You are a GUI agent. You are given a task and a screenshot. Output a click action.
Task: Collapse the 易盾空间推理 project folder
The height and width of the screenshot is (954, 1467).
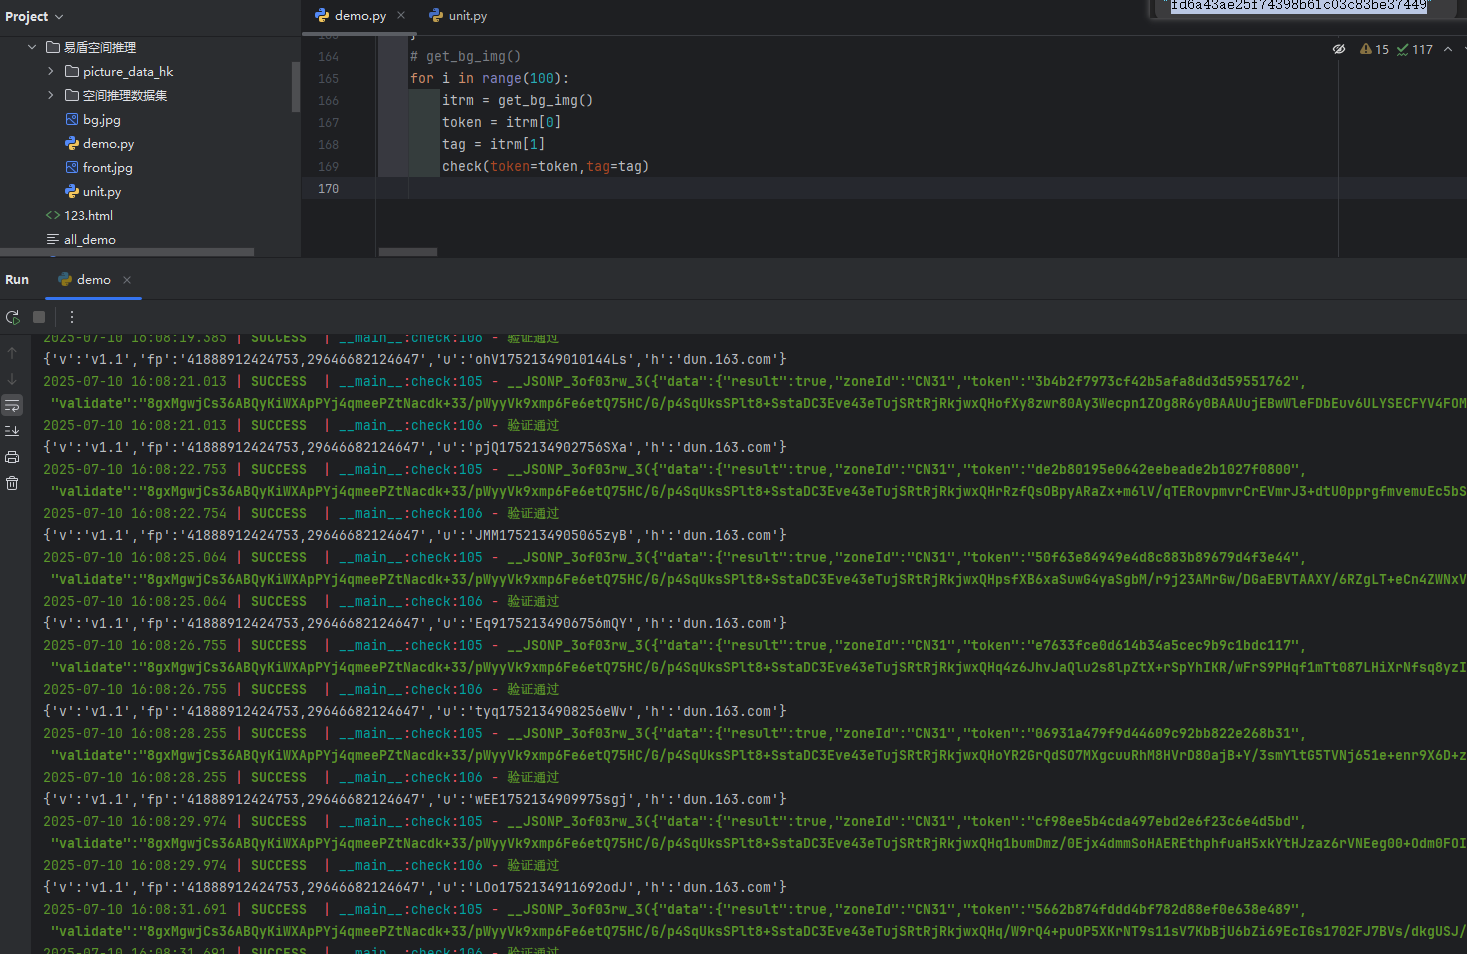click(32, 47)
